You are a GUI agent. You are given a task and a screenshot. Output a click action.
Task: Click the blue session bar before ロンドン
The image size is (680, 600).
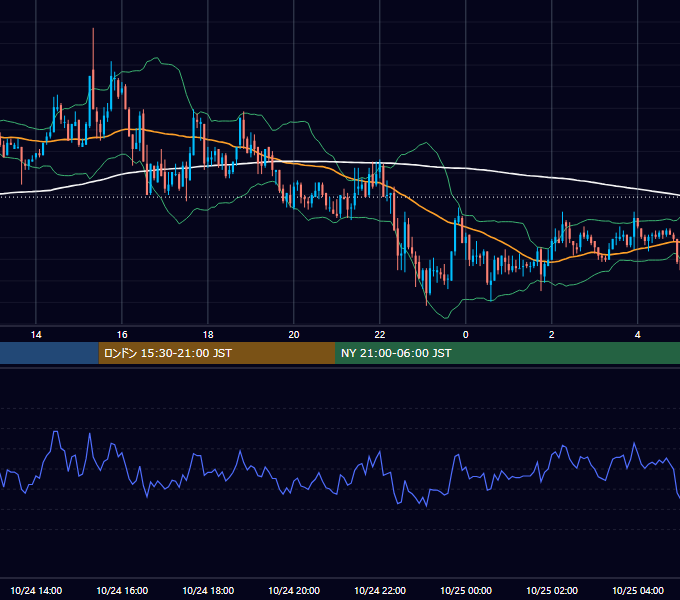[49, 353]
